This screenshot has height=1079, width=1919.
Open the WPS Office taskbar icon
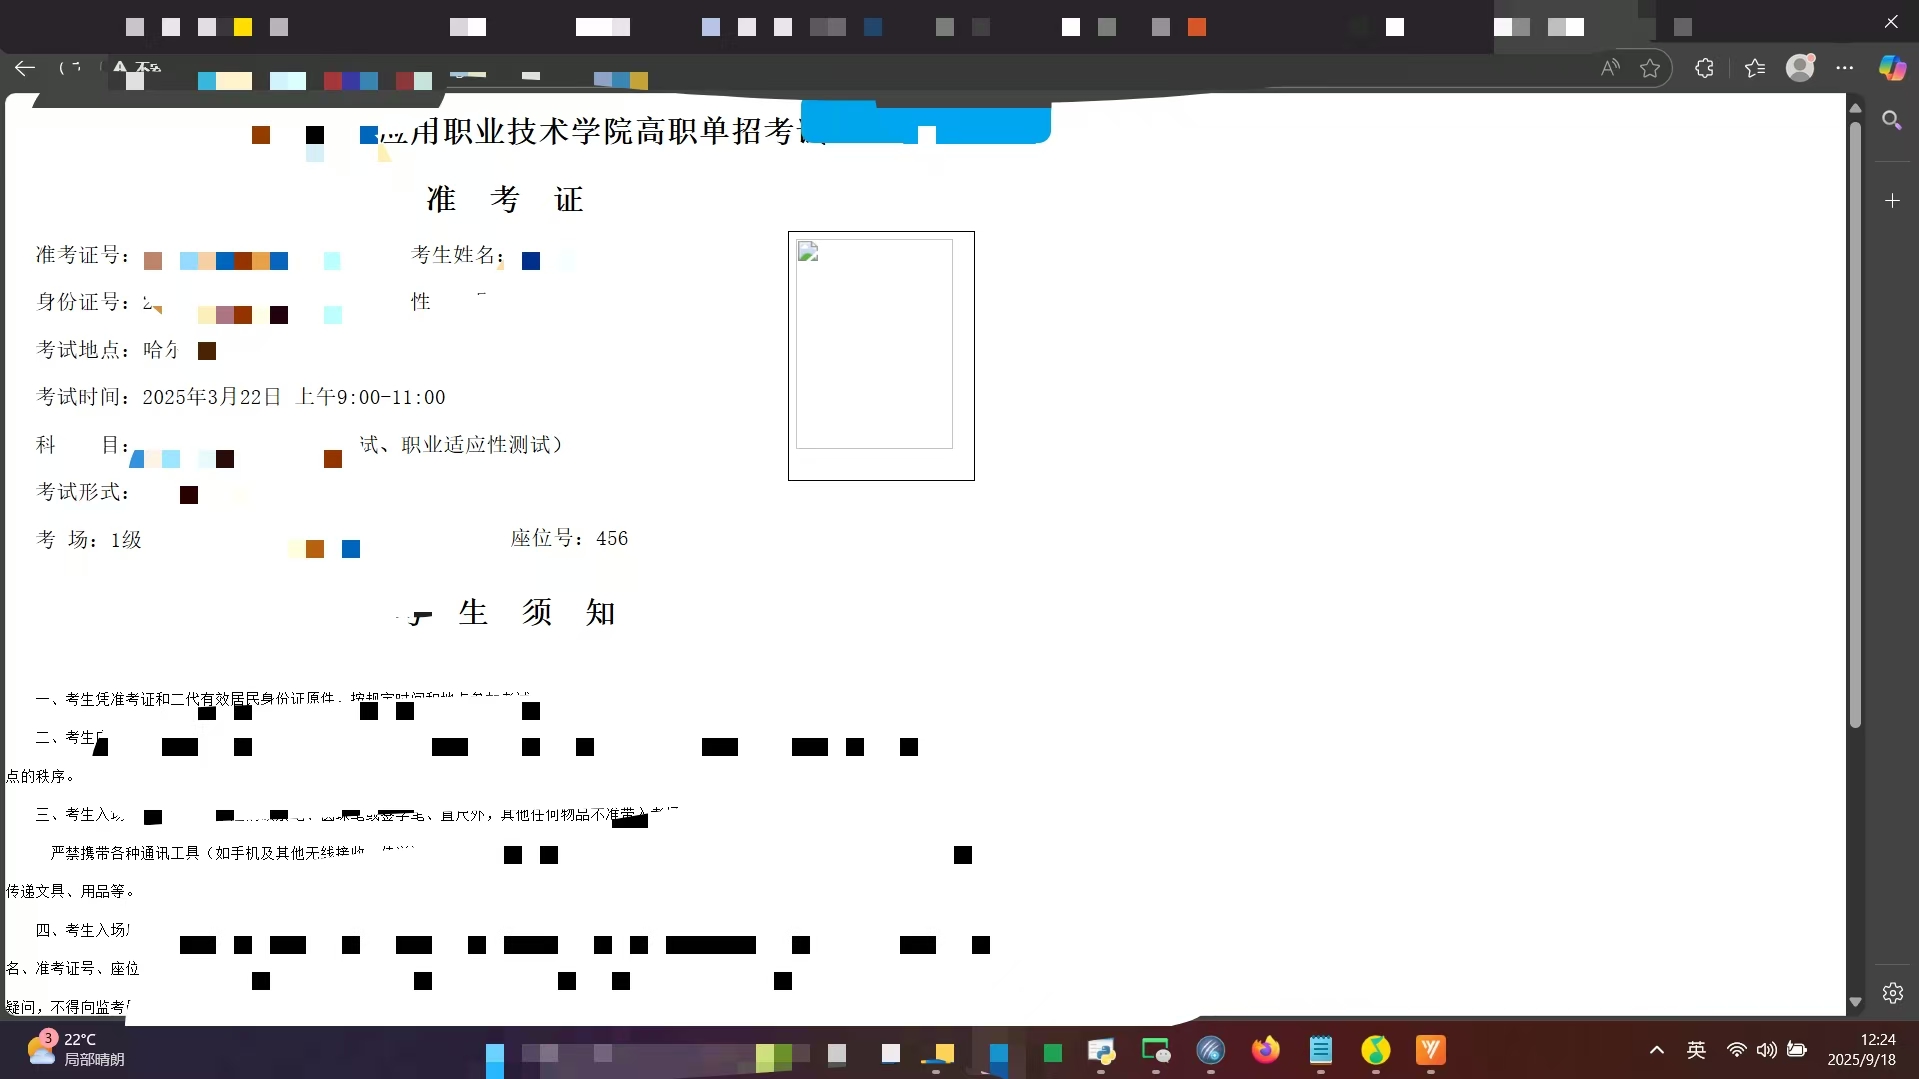1430,1050
